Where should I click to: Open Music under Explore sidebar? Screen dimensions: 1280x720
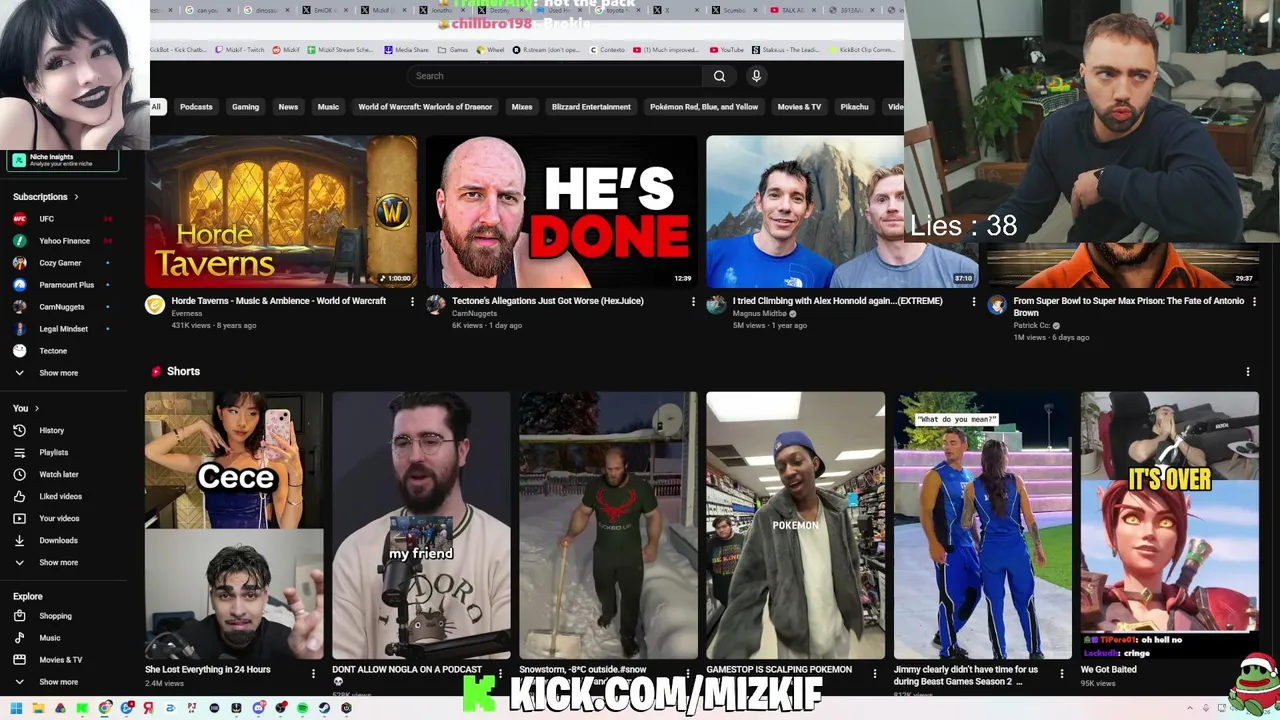(50, 638)
